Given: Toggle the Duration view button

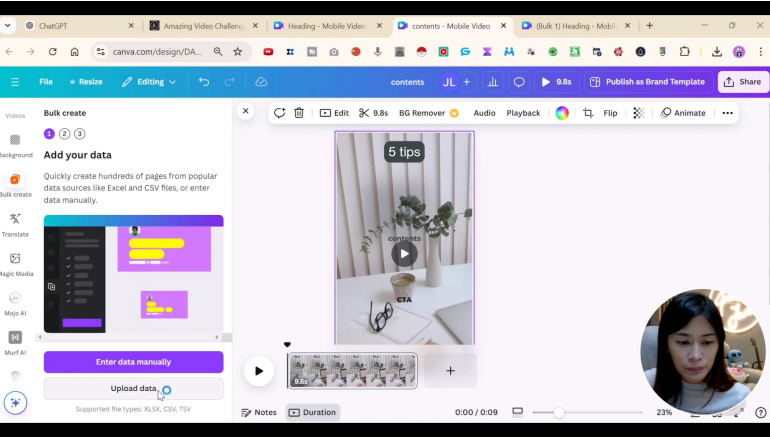Looking at the screenshot, I should point(313,412).
